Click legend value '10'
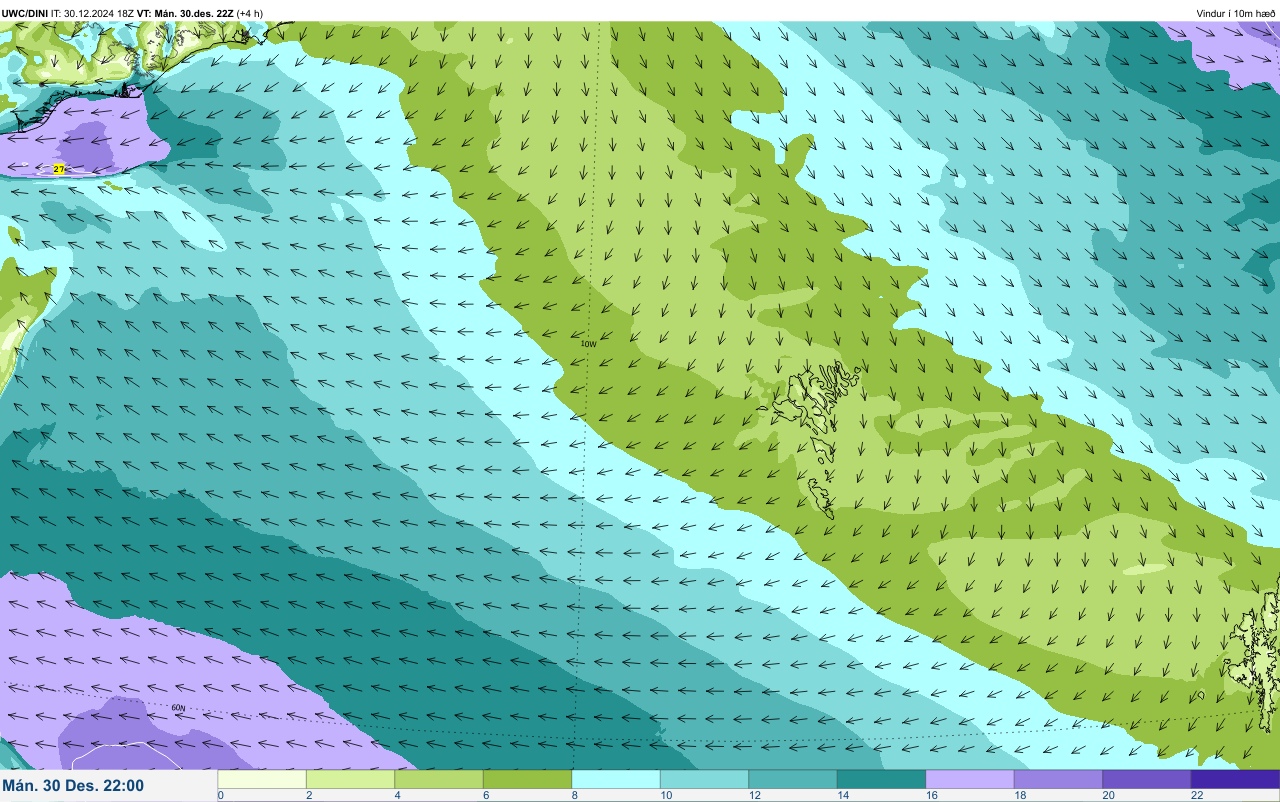1280x802 pixels. [x=665, y=795]
